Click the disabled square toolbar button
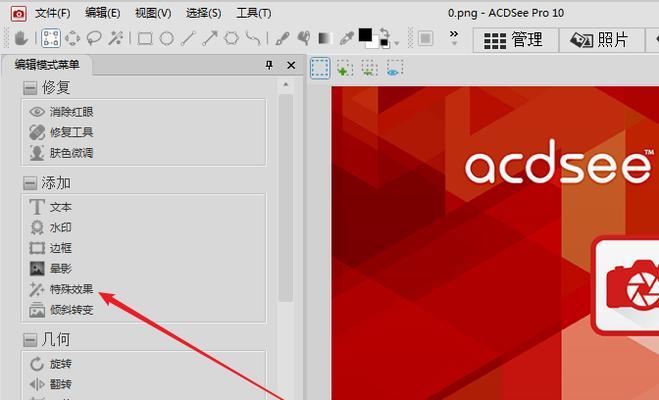The image size is (659, 400). pos(425,39)
